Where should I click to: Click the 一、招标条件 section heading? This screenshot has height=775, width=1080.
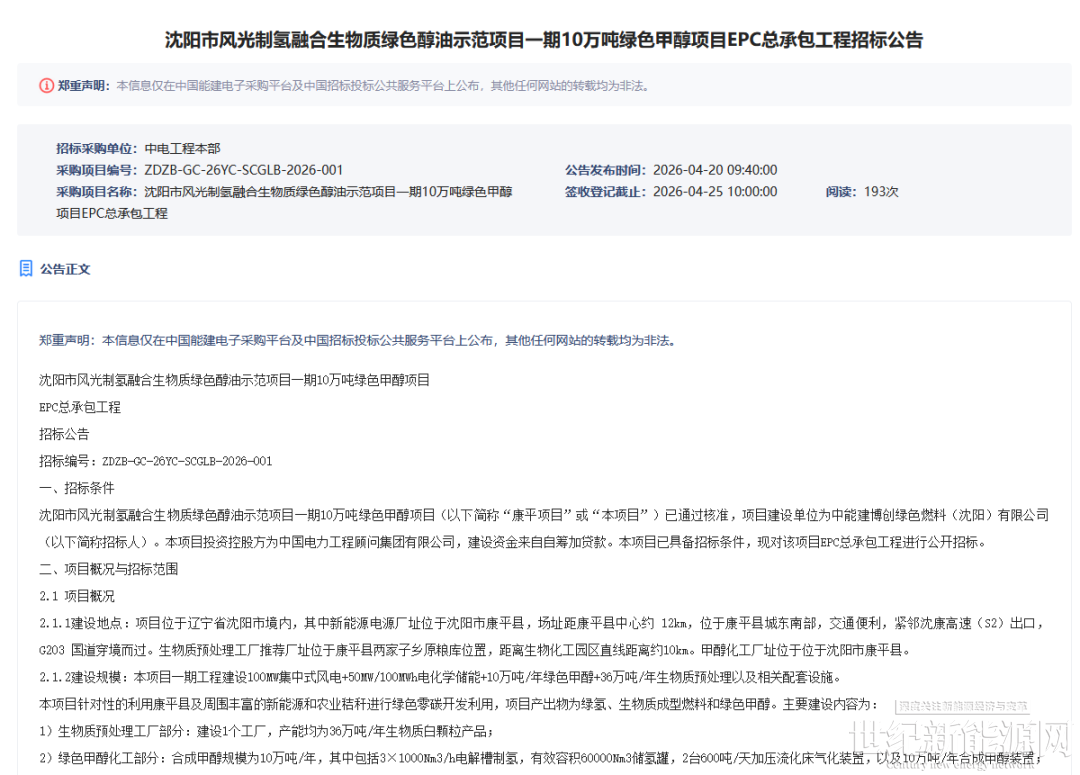coord(77,488)
